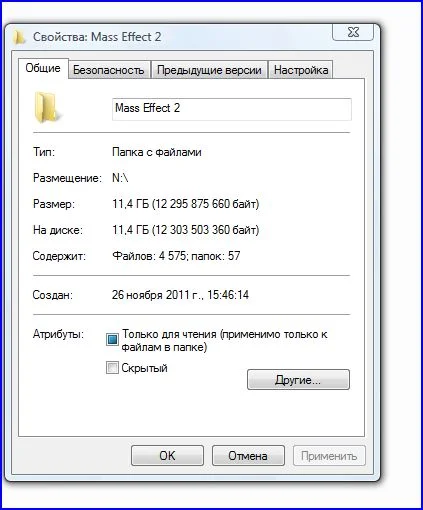Switch to the Безопасность tab
The width and height of the screenshot is (423, 510).
tap(109, 70)
